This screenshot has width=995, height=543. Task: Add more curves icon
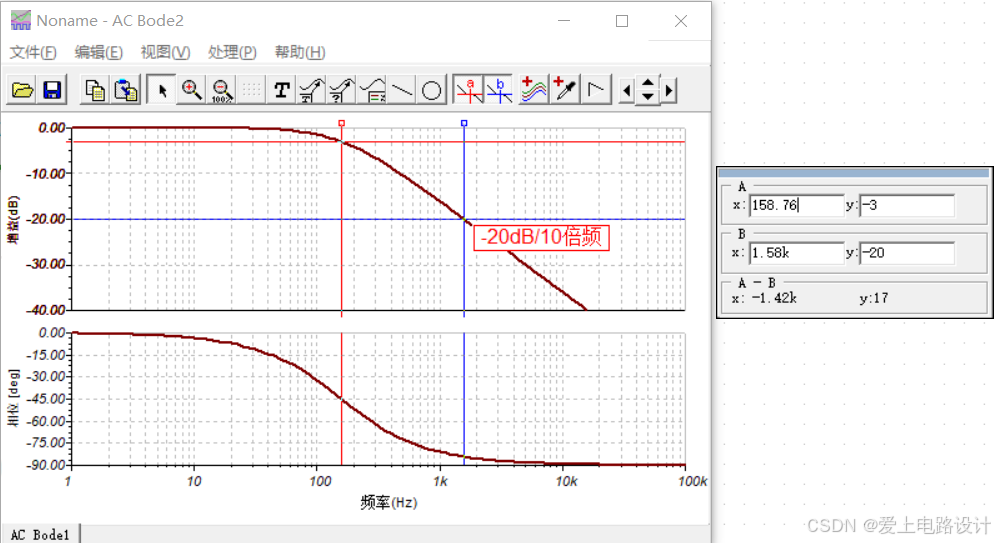point(534,90)
